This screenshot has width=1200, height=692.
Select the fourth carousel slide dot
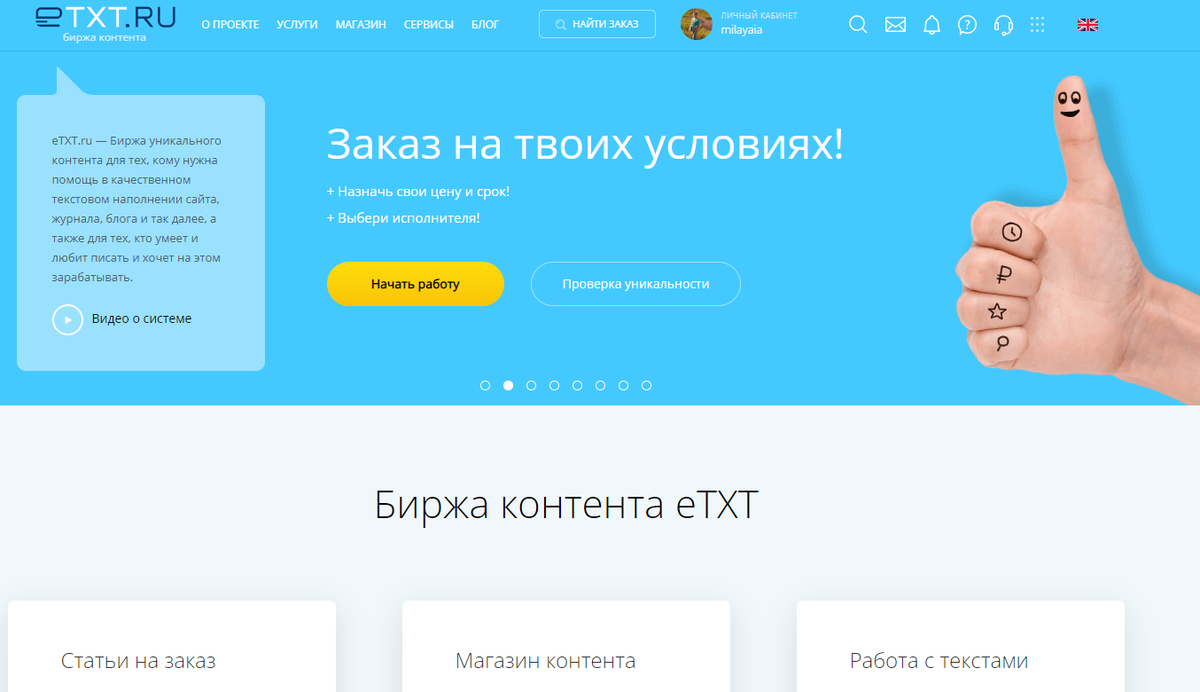554,385
